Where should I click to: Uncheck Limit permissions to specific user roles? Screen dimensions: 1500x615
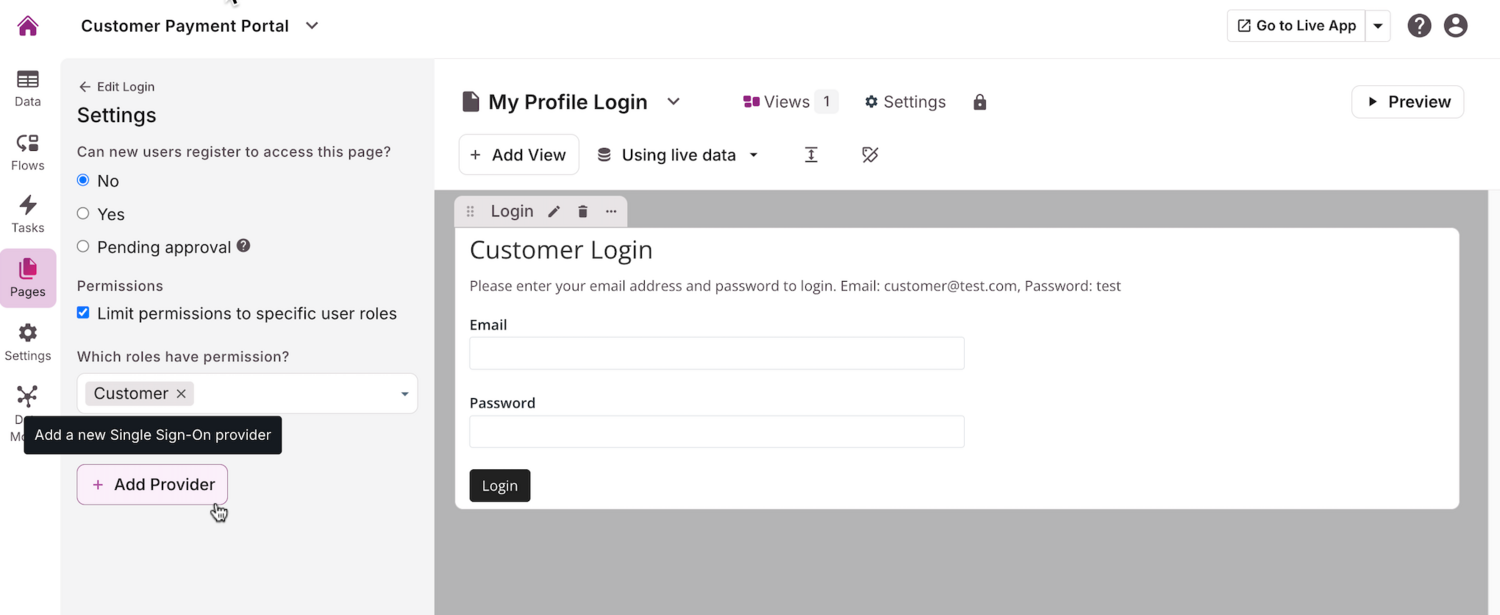[83, 313]
